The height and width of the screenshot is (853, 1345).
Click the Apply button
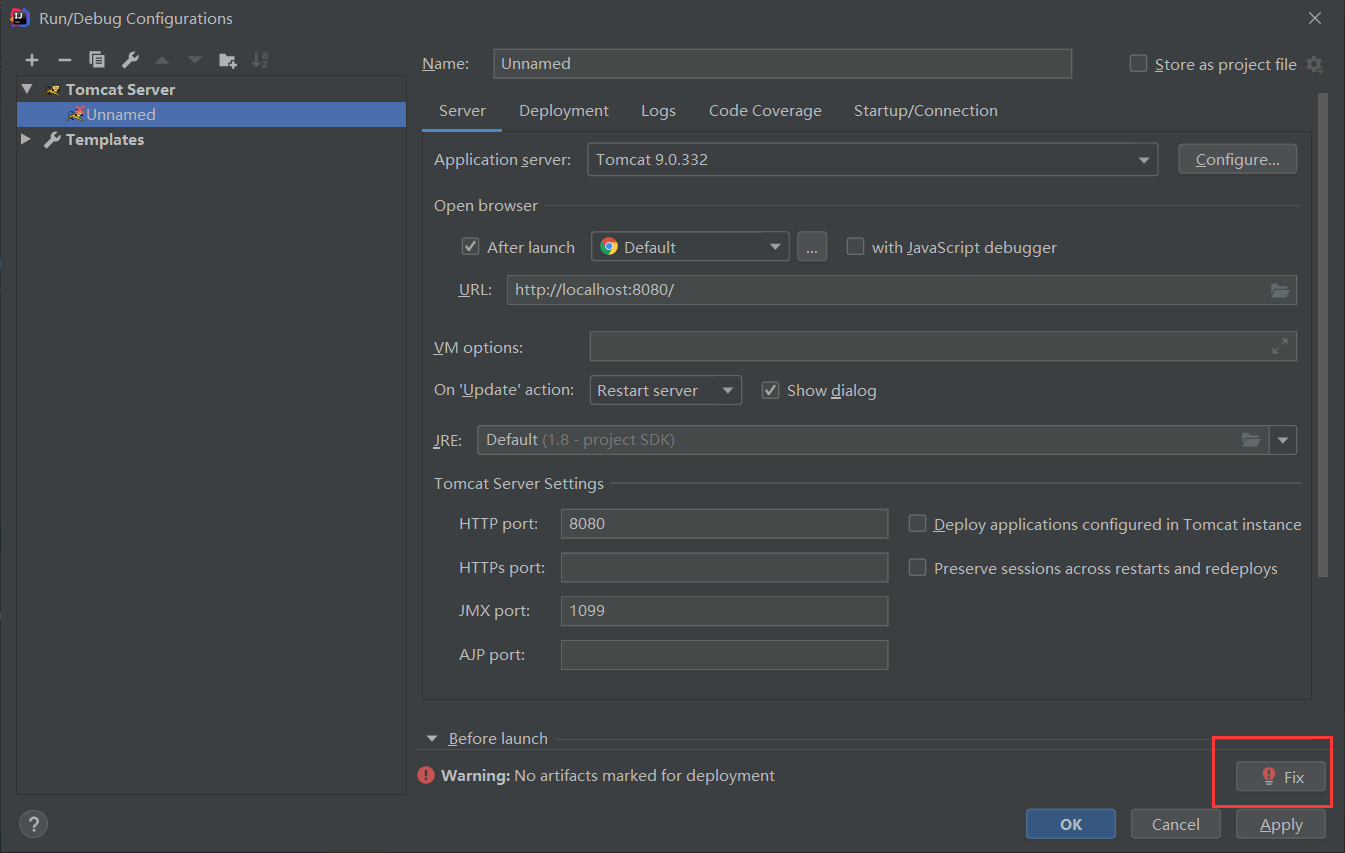pos(1281,824)
